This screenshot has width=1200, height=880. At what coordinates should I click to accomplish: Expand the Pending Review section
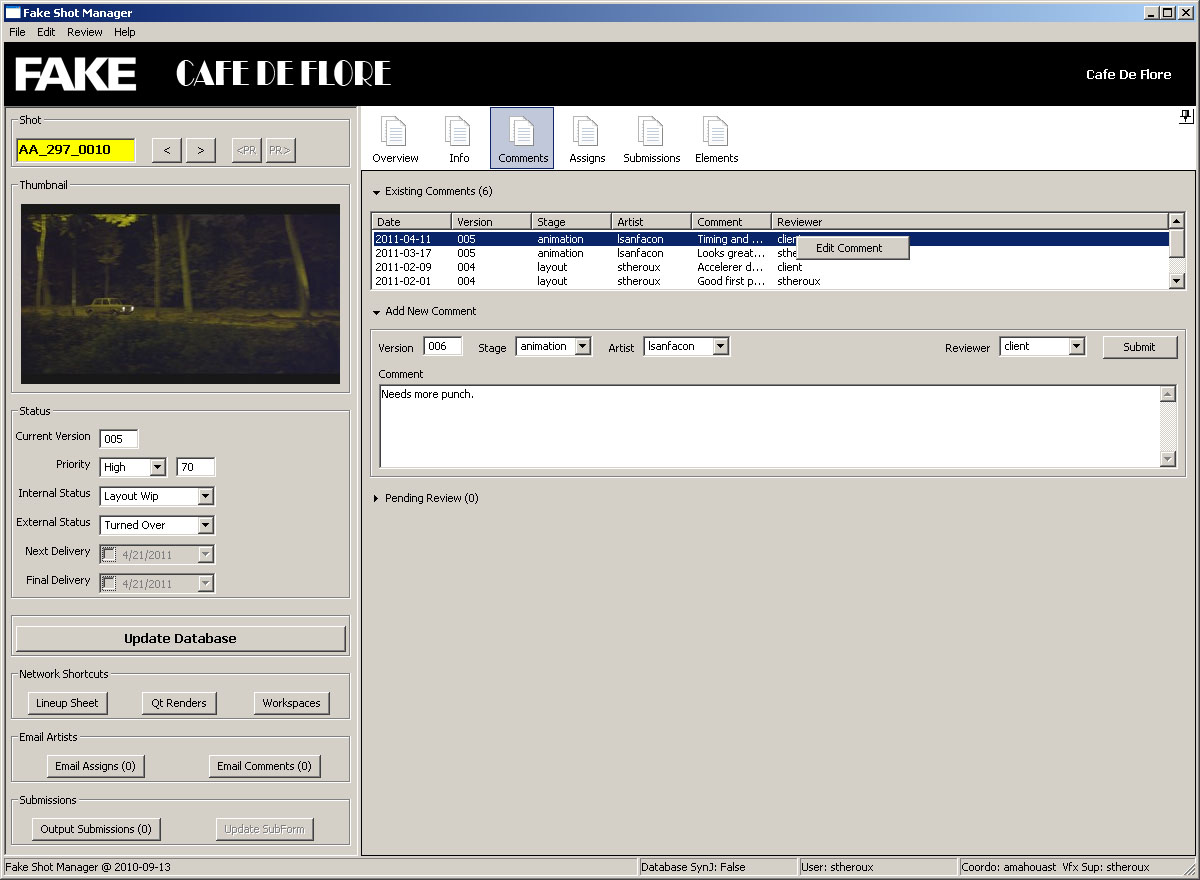[x=377, y=498]
